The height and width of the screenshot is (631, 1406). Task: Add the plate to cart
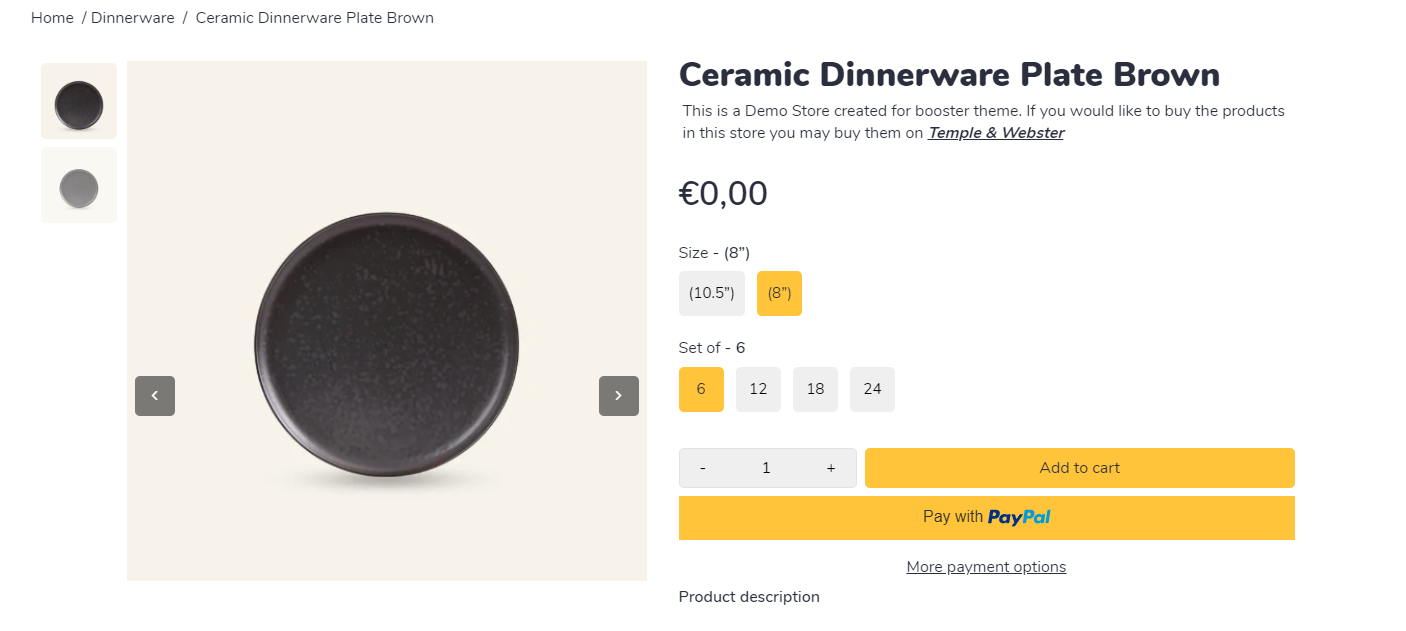click(1079, 468)
